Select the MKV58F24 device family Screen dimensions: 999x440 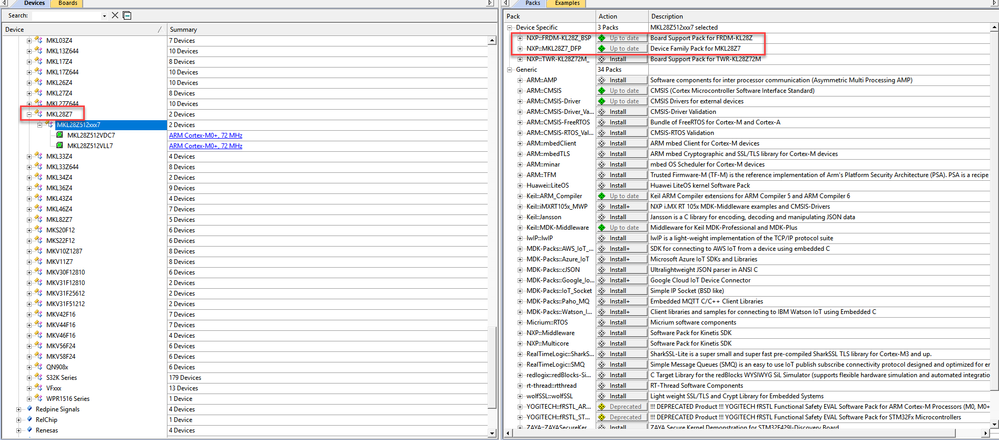click(61, 356)
